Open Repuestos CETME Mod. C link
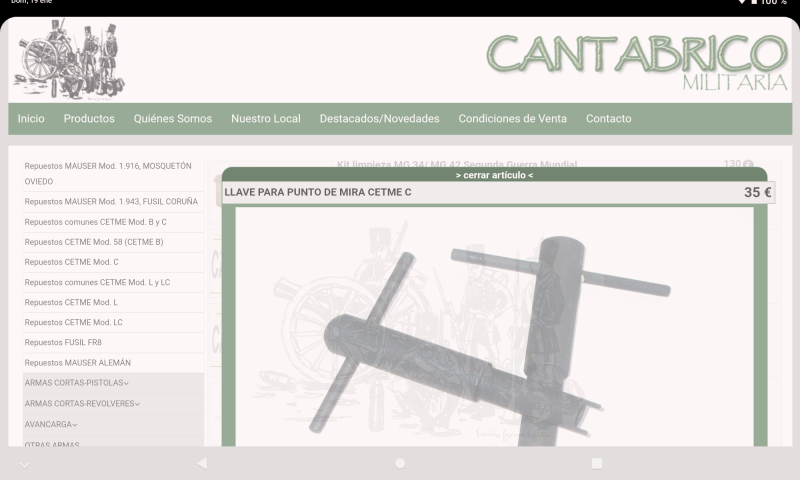Viewport: 800px width, 480px height. coord(71,262)
